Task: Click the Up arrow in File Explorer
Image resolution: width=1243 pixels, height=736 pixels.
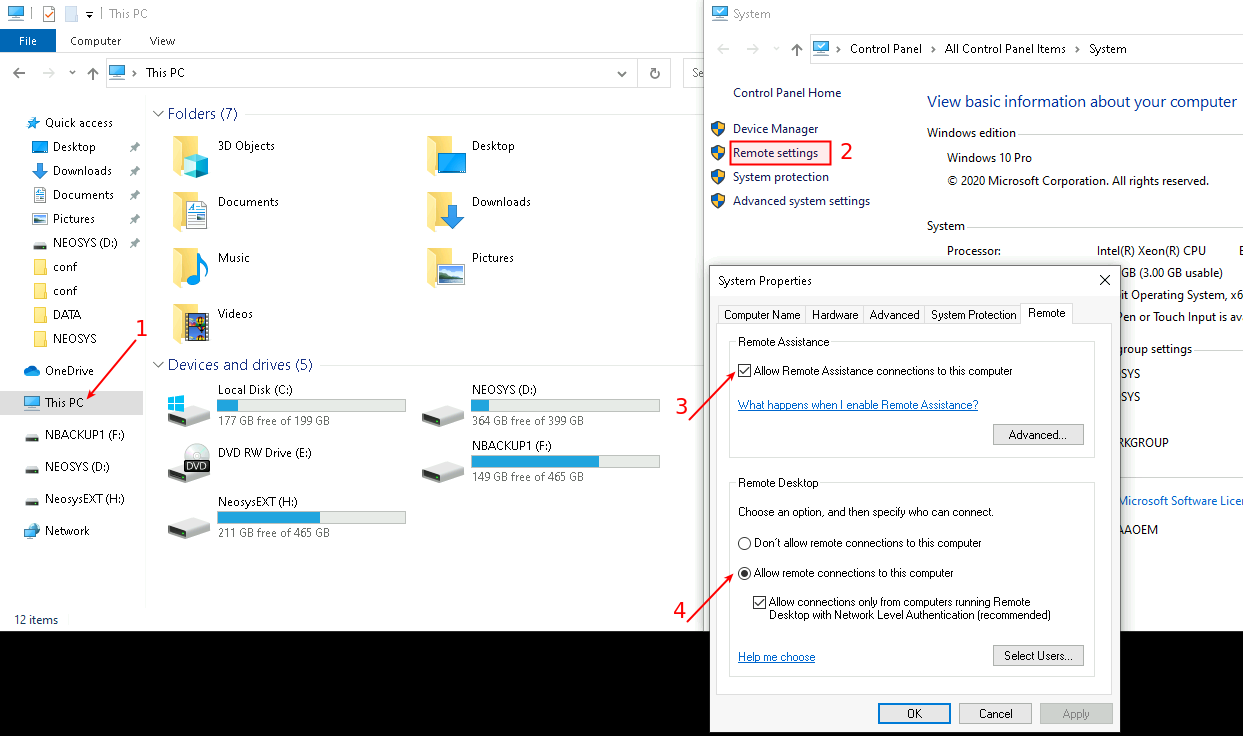Action: (93, 73)
